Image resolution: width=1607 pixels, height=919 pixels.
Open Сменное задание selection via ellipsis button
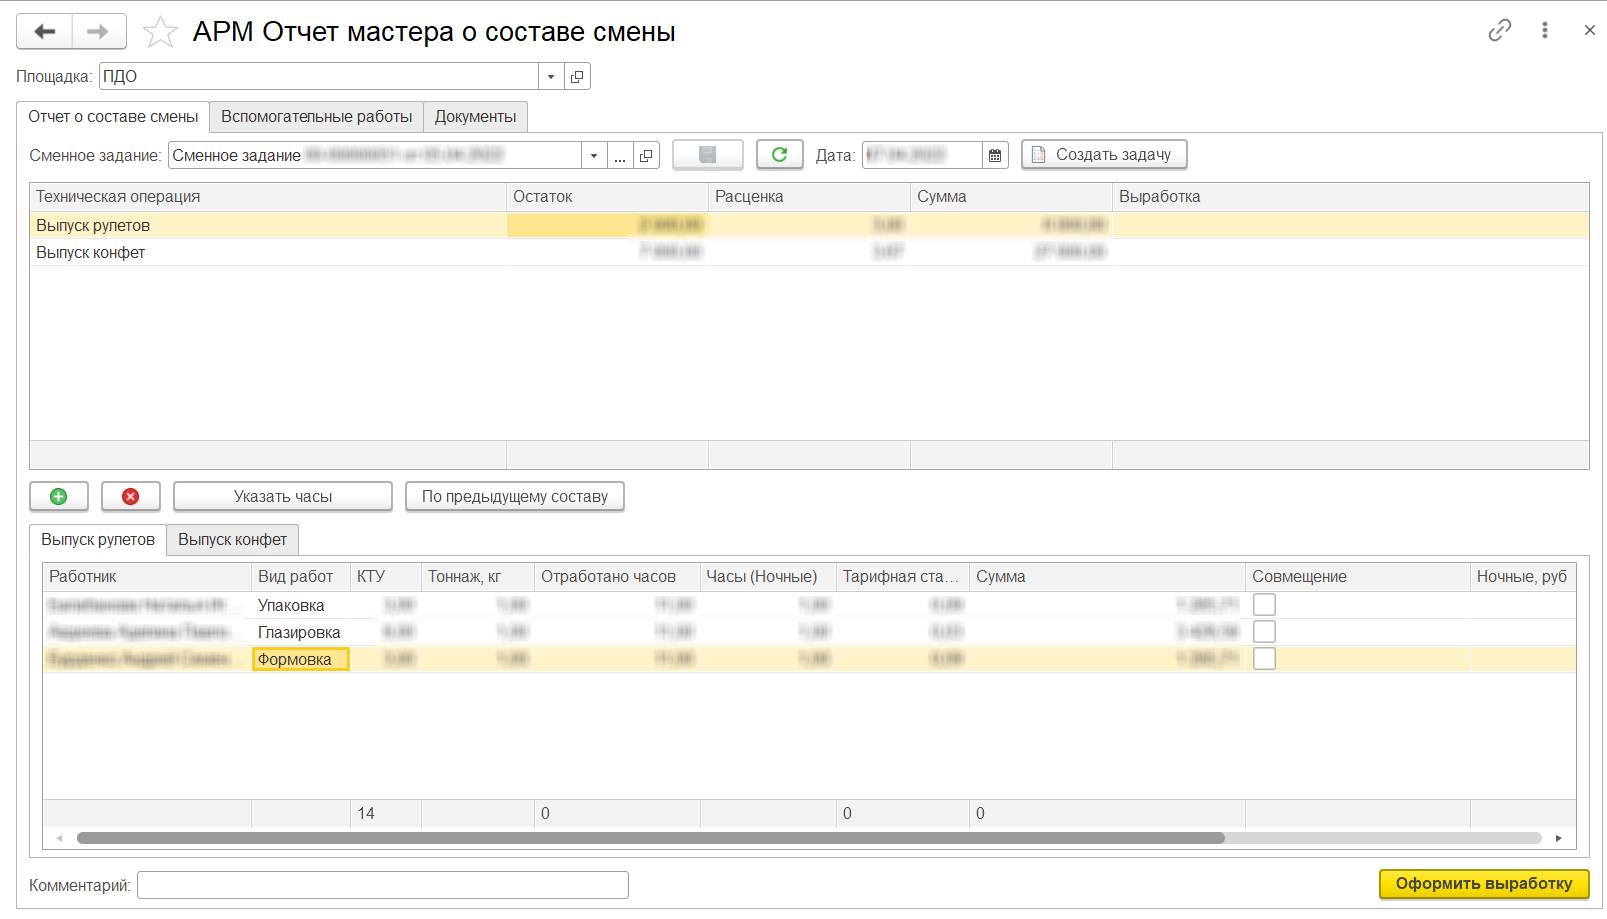pos(620,156)
